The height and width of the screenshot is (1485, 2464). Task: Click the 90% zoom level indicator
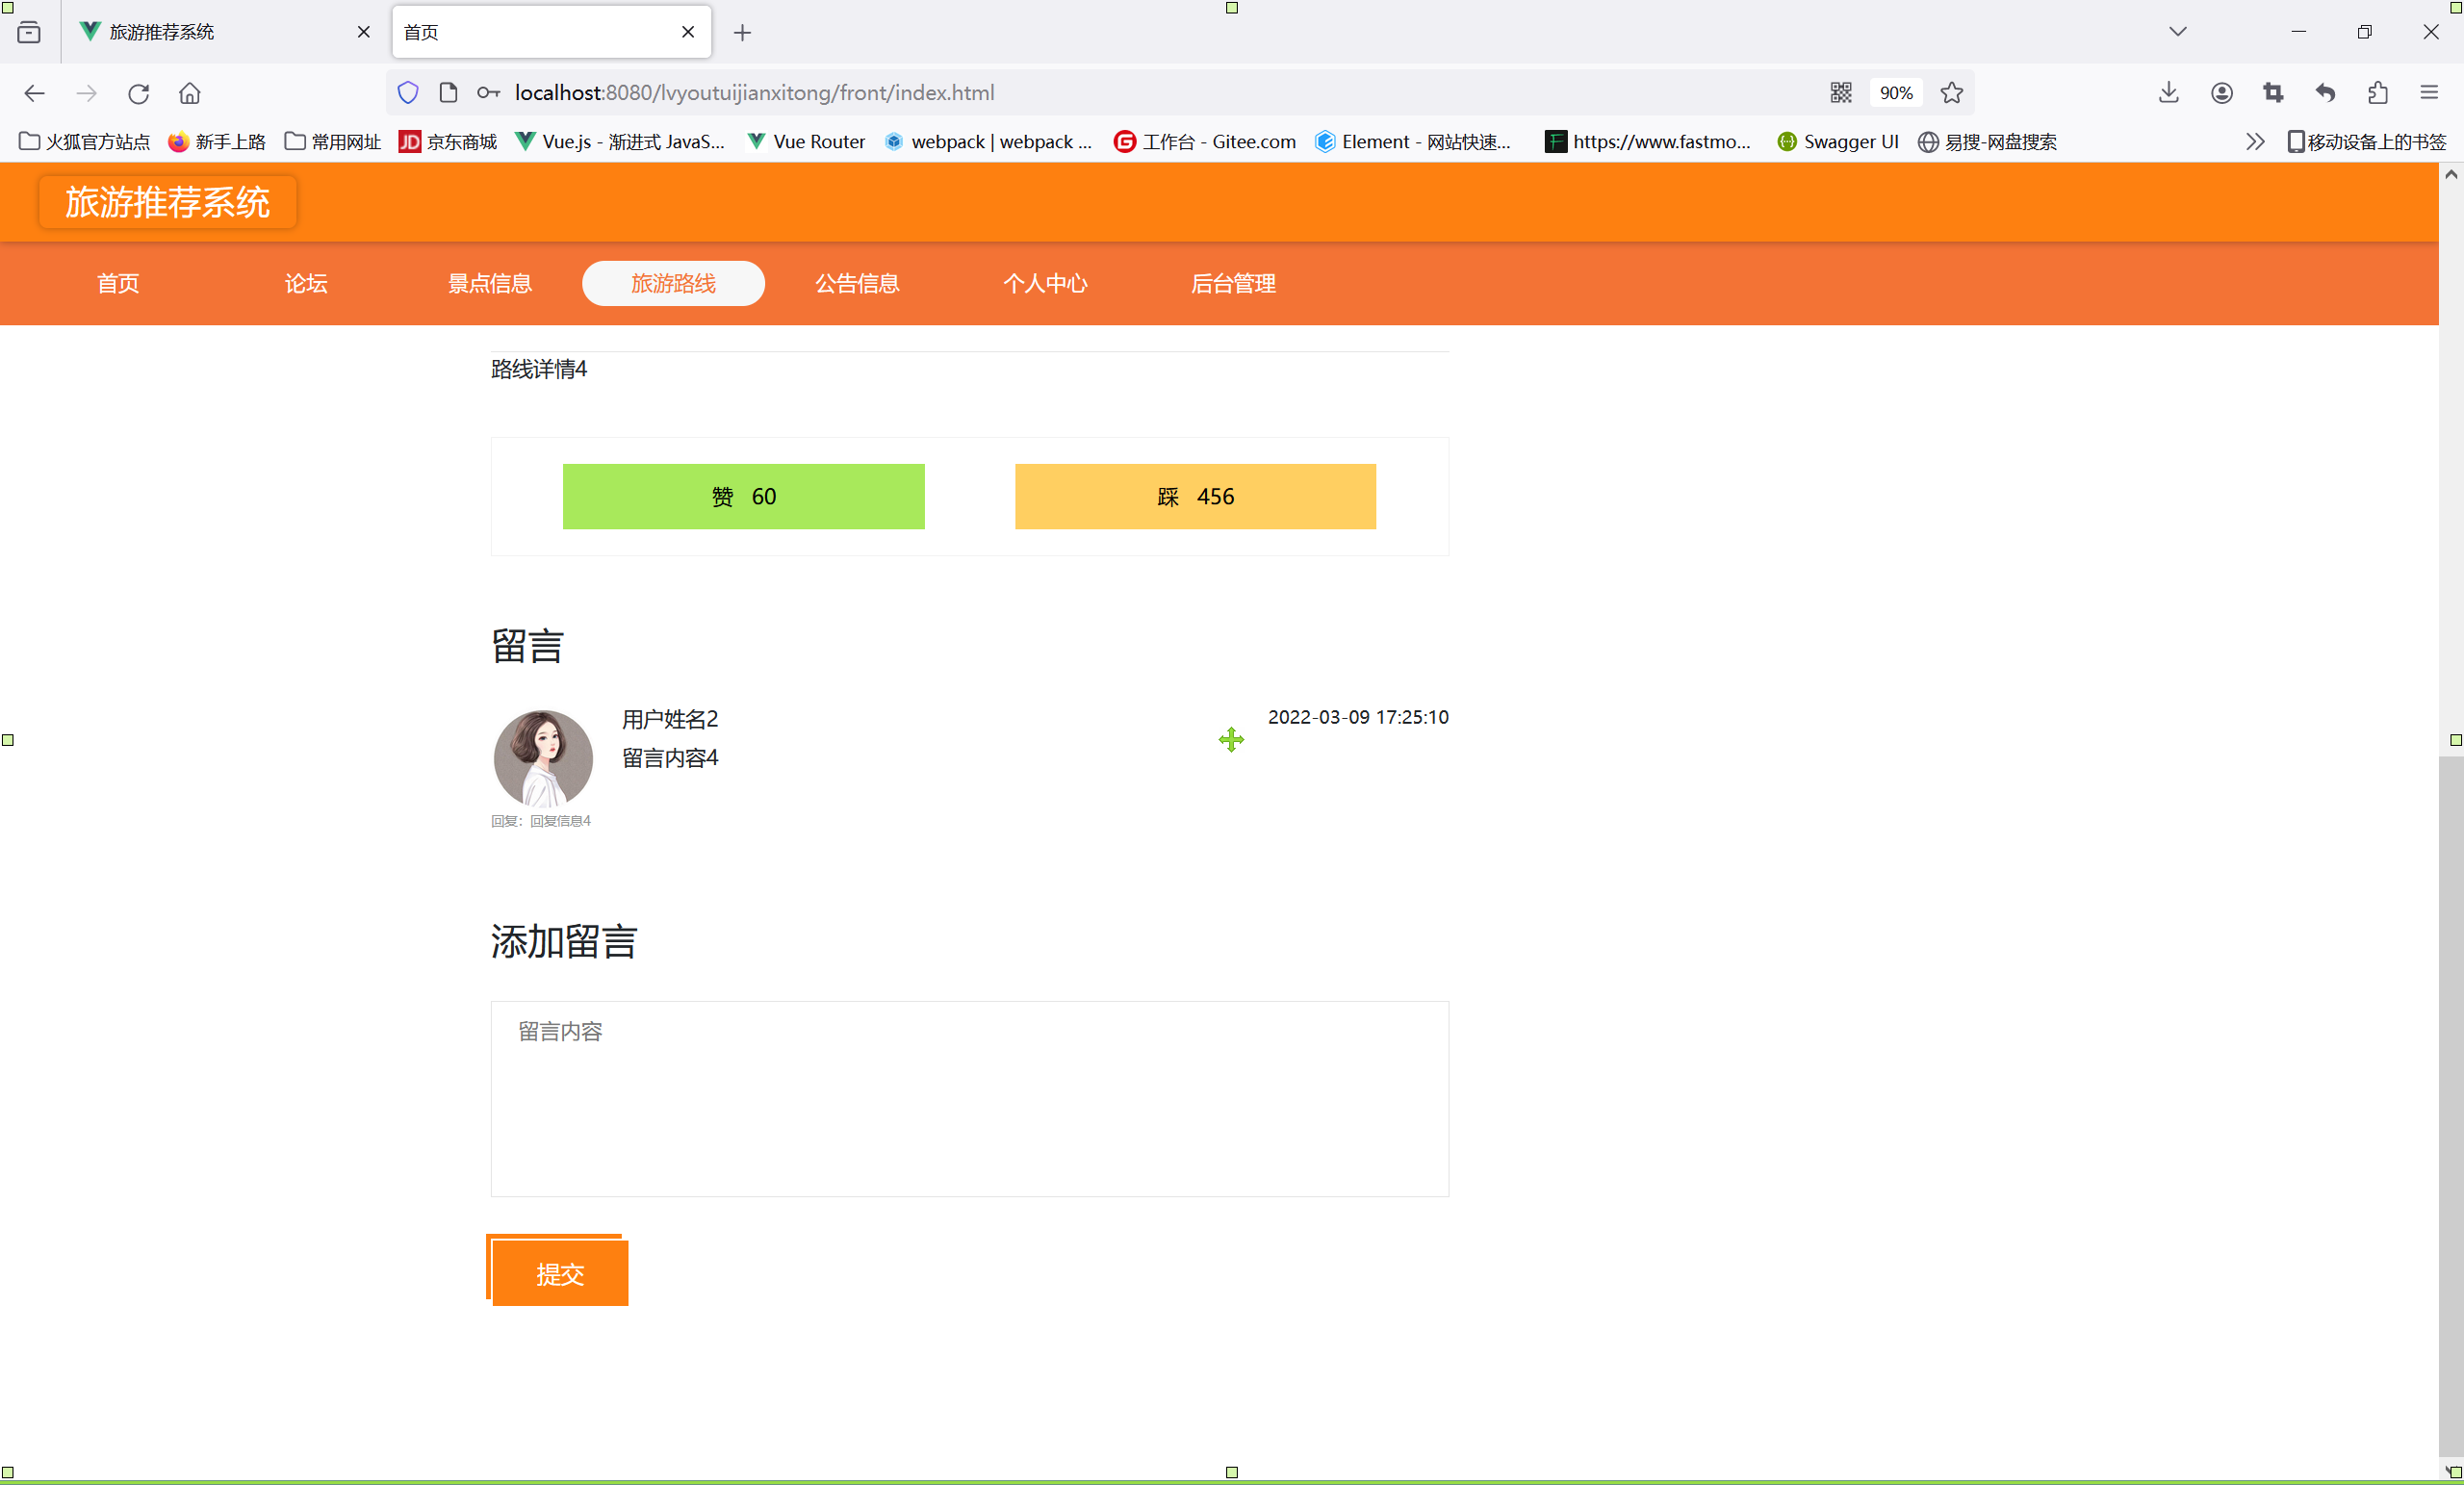pos(1895,93)
